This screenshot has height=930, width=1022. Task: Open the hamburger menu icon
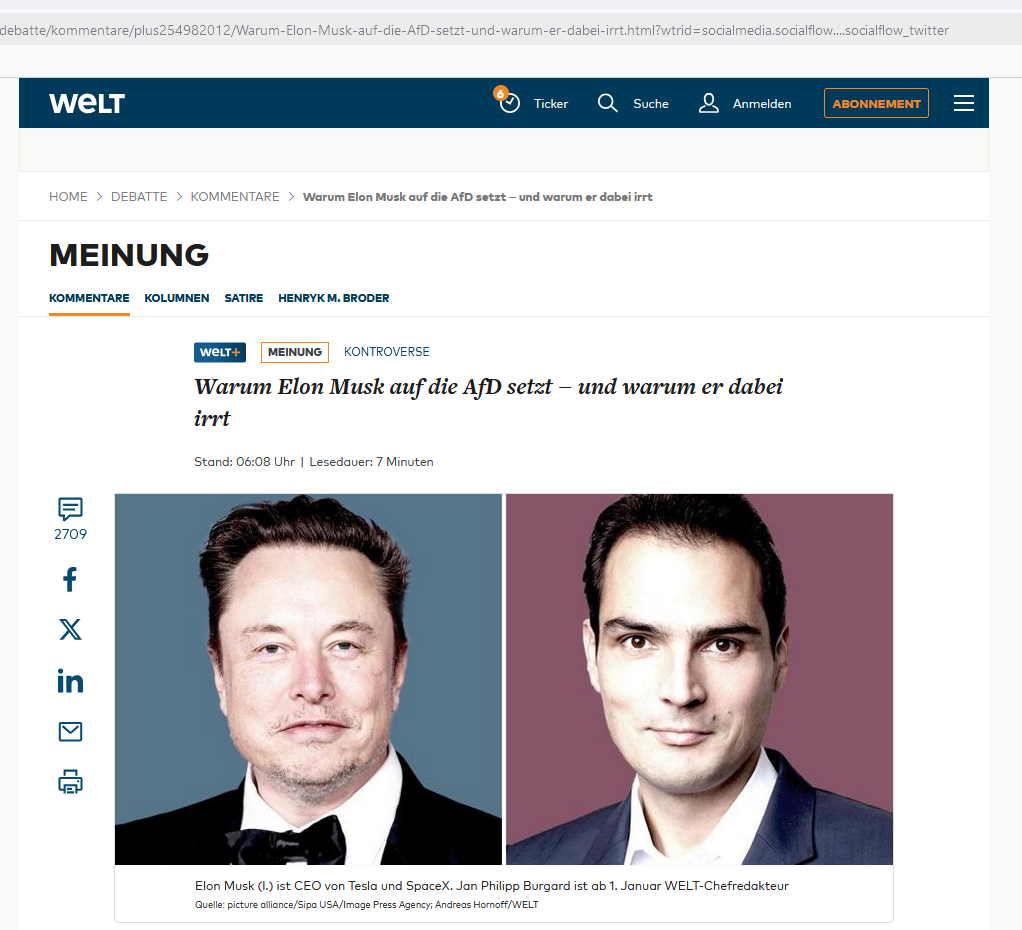click(x=963, y=103)
